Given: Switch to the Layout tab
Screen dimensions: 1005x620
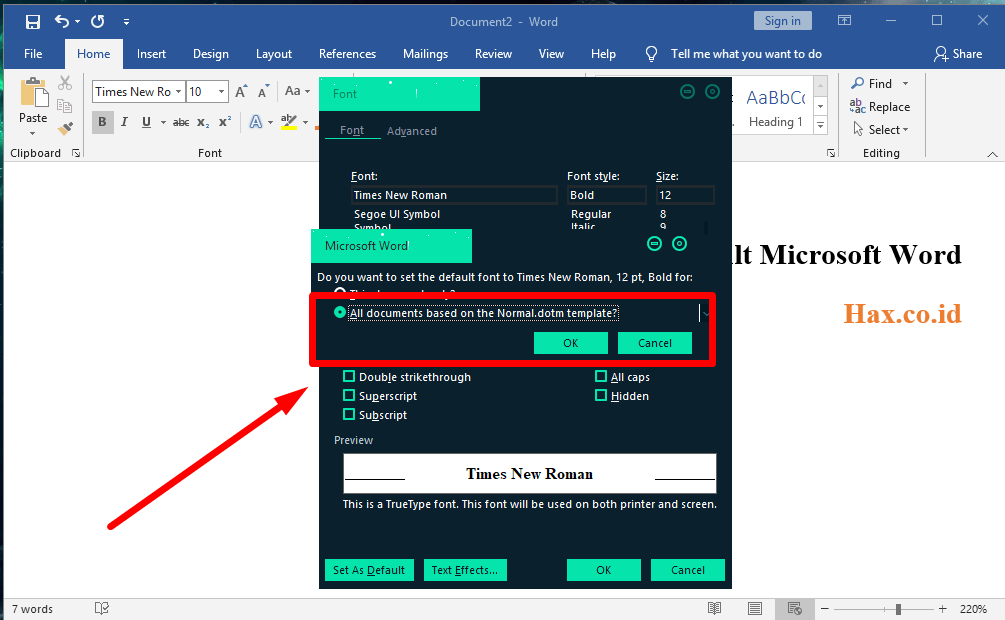Looking at the screenshot, I should click(274, 54).
